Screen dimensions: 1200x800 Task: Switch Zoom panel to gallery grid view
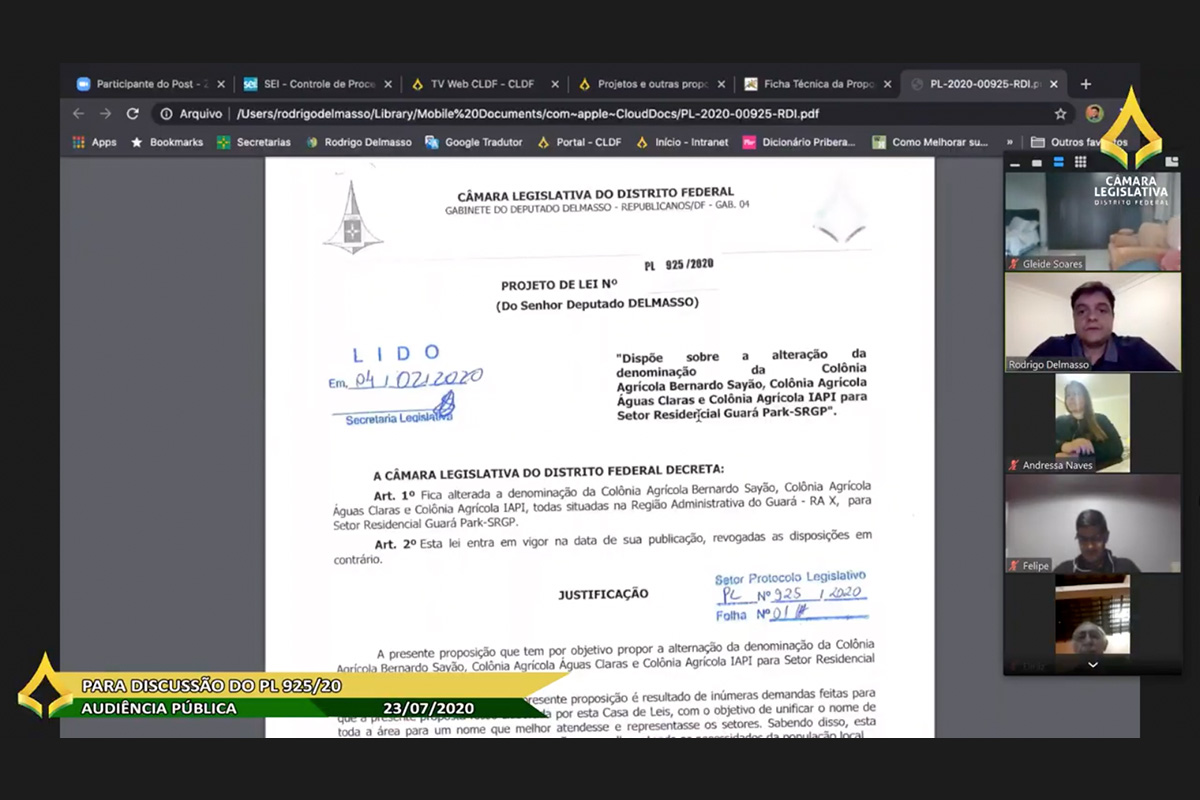1080,162
